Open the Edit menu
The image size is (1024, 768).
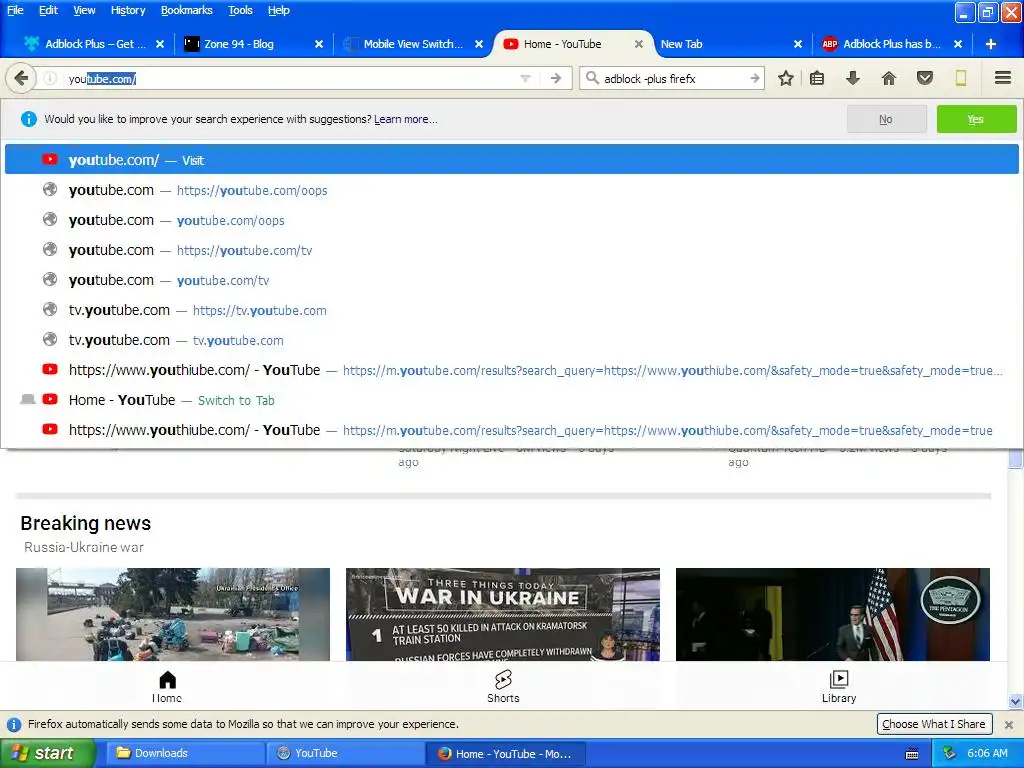click(x=48, y=10)
